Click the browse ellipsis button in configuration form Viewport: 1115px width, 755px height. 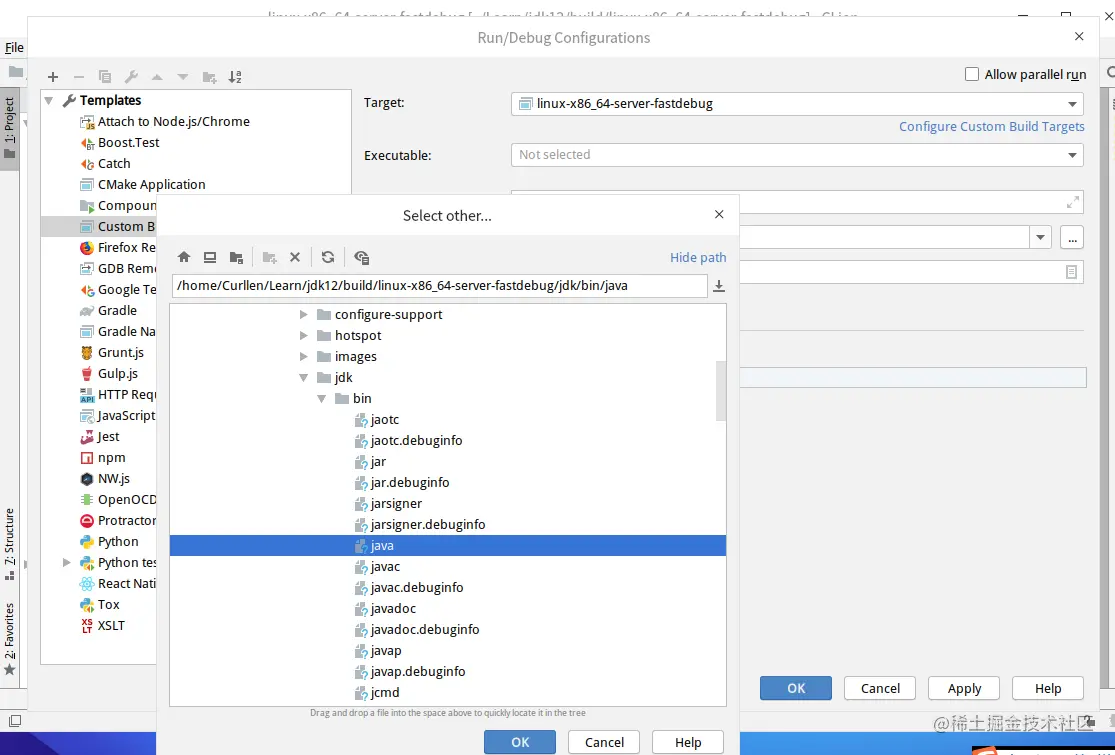(1072, 237)
